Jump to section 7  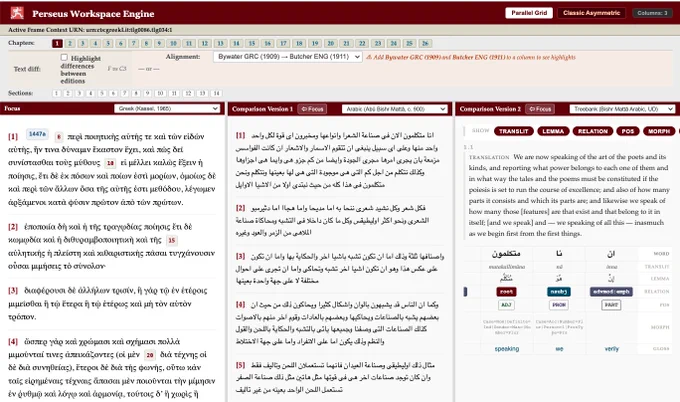tap(124, 93)
